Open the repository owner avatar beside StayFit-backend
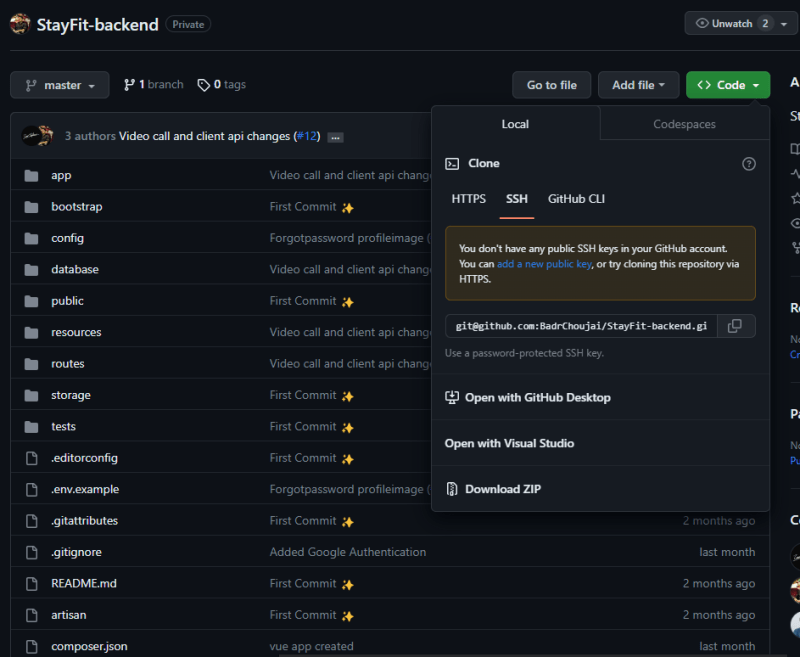This screenshot has width=800, height=657. 20,24
